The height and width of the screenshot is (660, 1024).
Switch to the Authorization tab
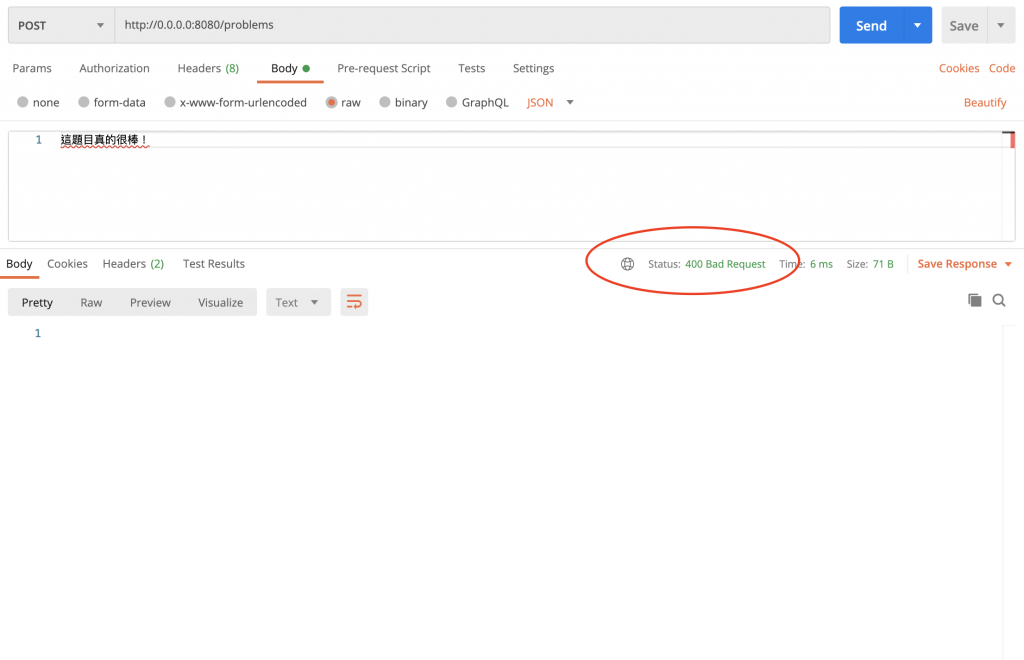[114, 68]
